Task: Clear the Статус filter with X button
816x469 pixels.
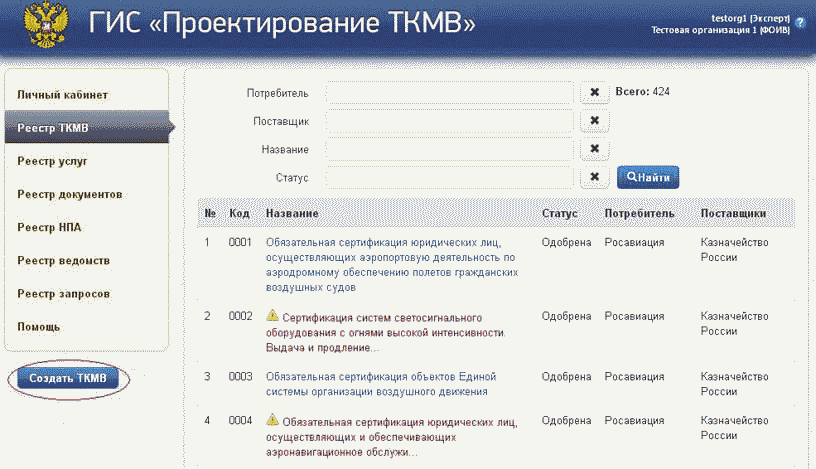Action: coord(594,177)
